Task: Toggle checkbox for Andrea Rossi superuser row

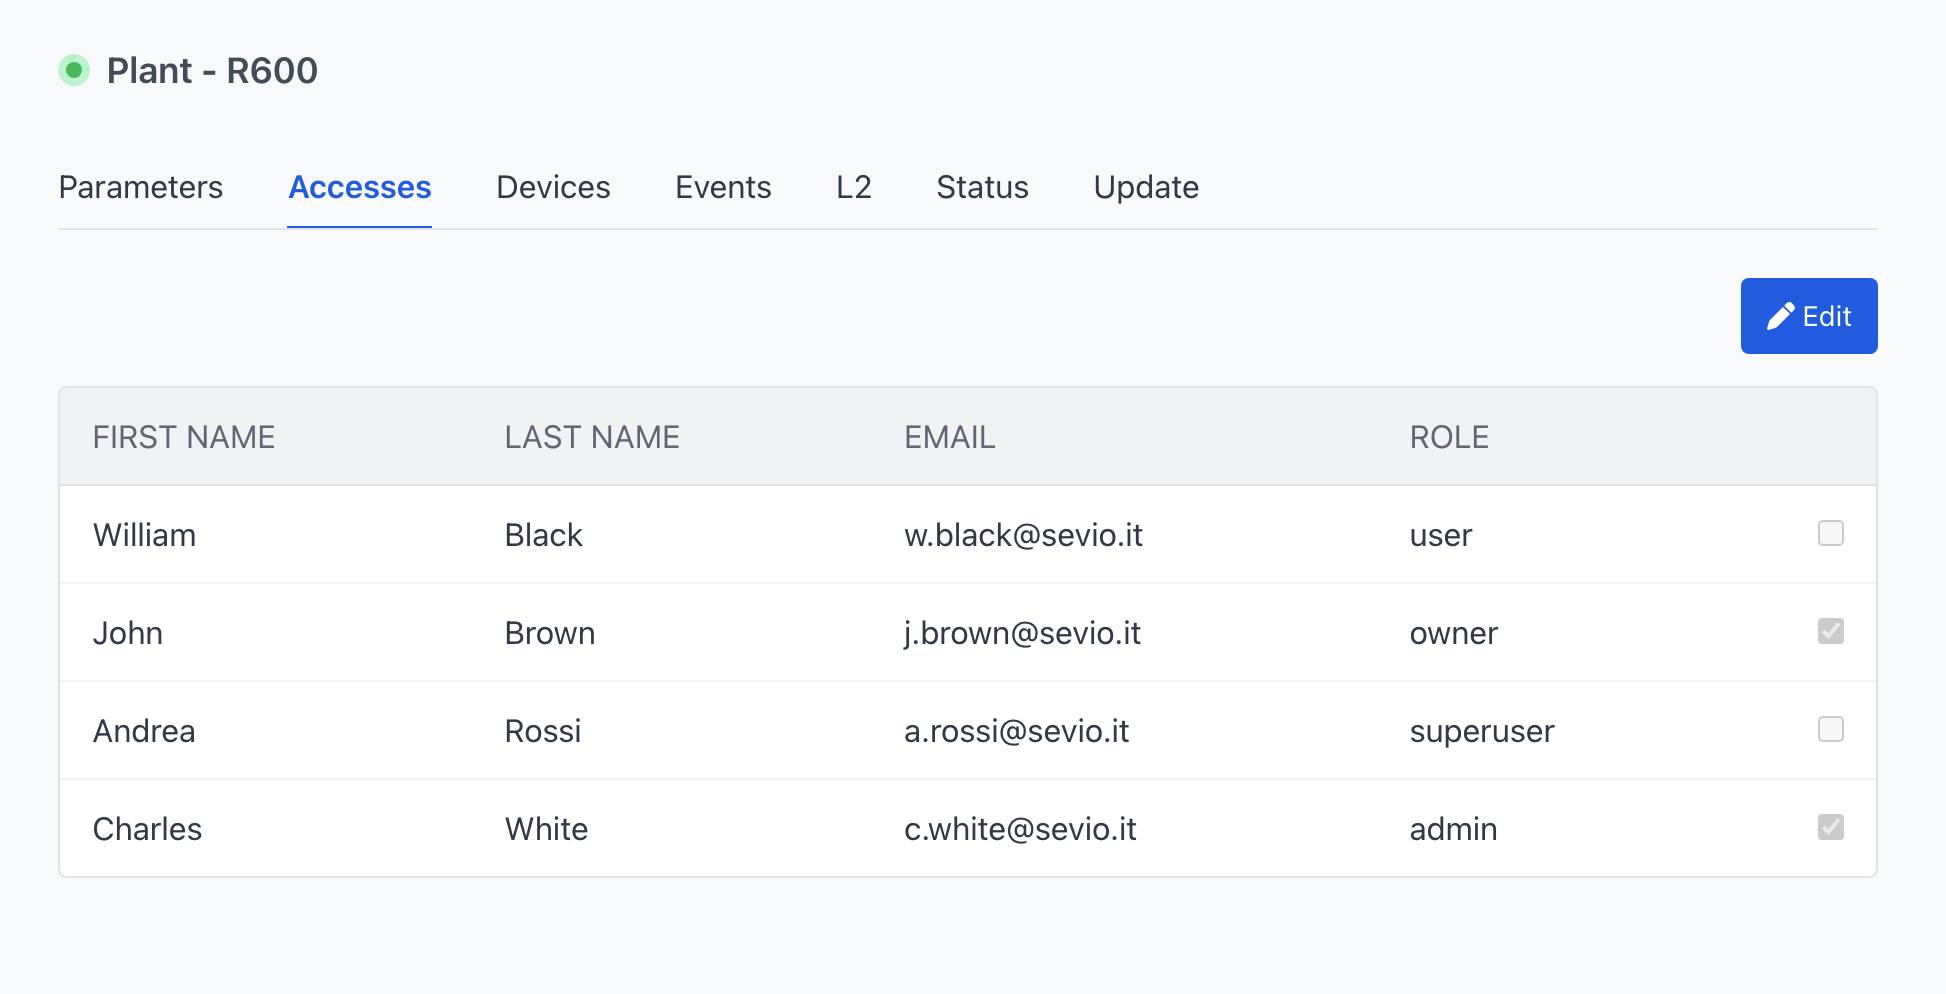Action: point(1830,729)
